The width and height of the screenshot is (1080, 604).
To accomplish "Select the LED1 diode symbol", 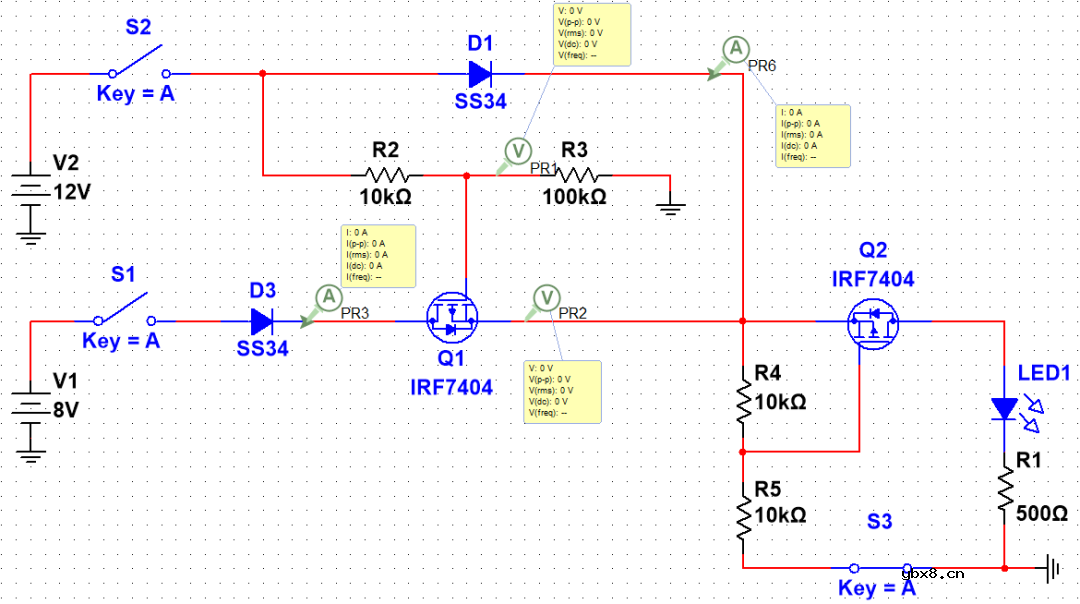I will (x=1003, y=409).
